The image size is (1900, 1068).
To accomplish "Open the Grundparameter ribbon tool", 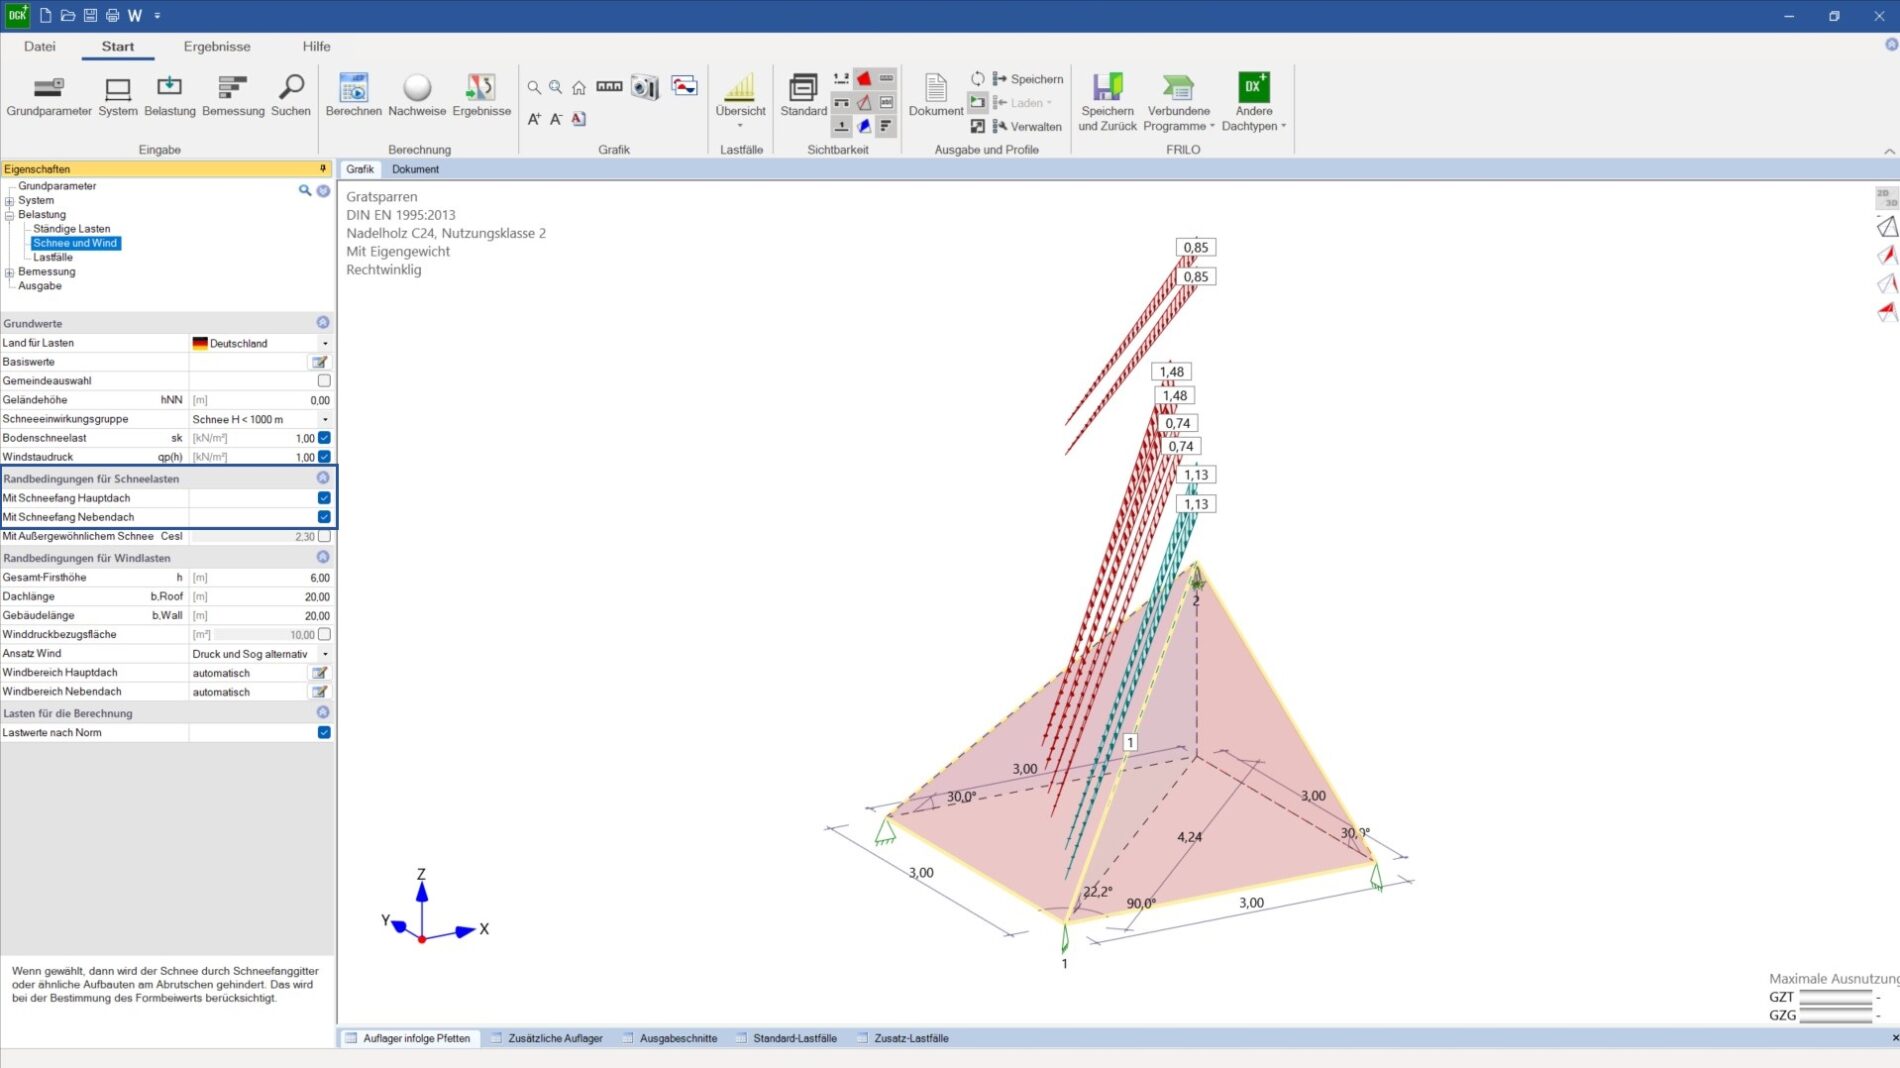I will coord(48,96).
